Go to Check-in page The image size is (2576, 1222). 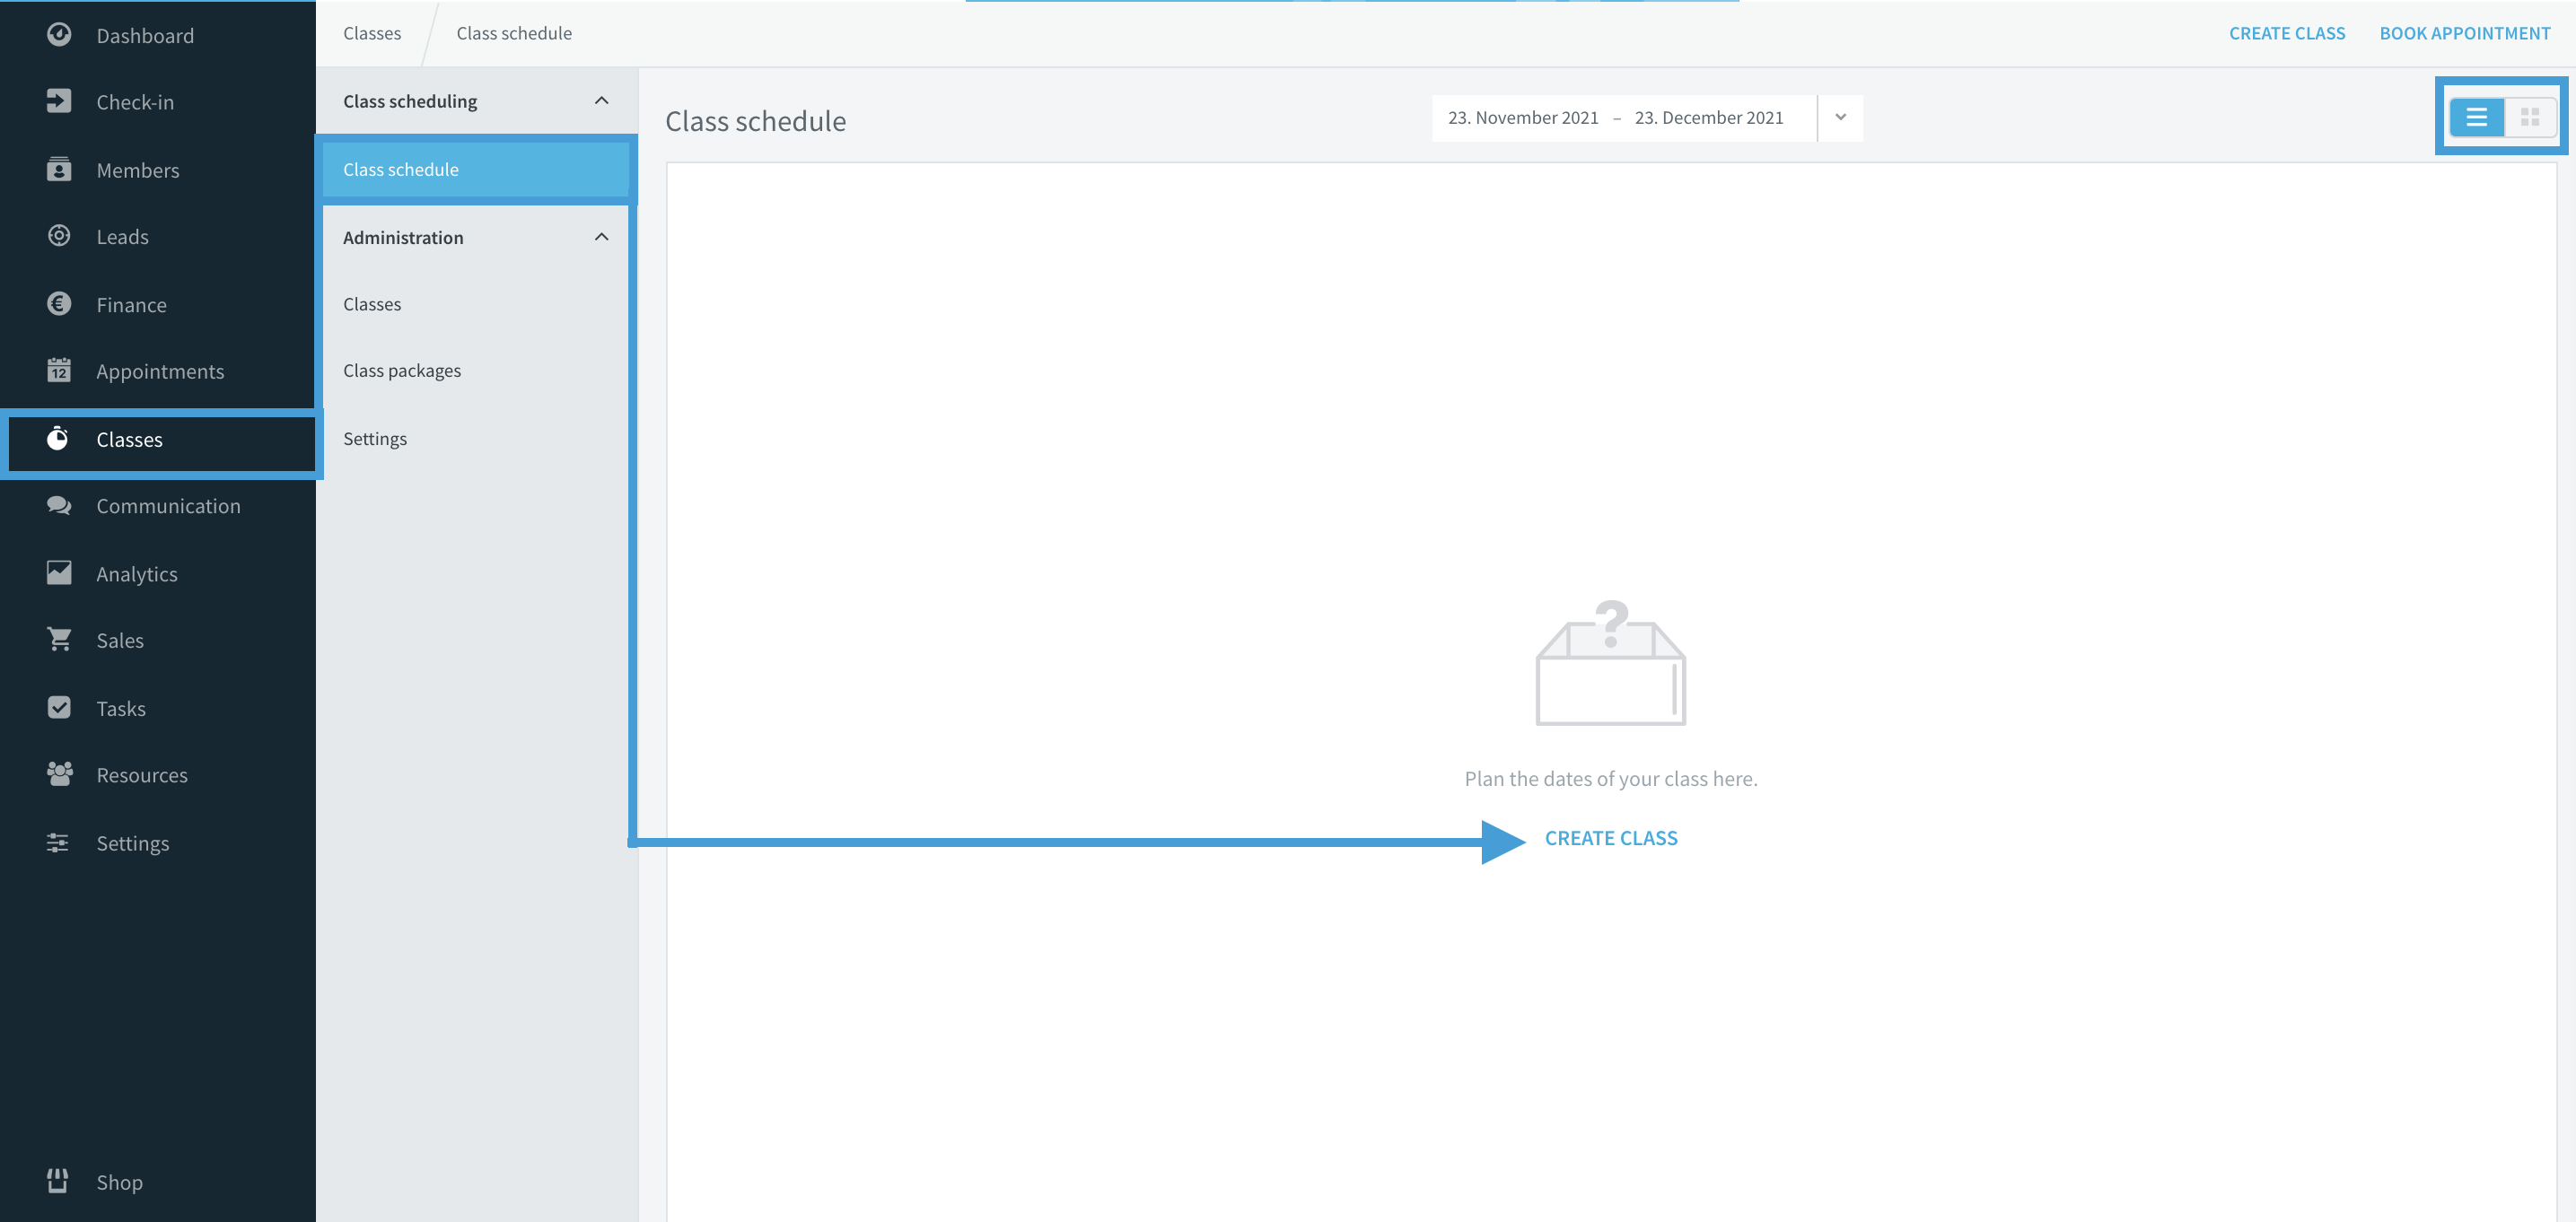tap(135, 102)
